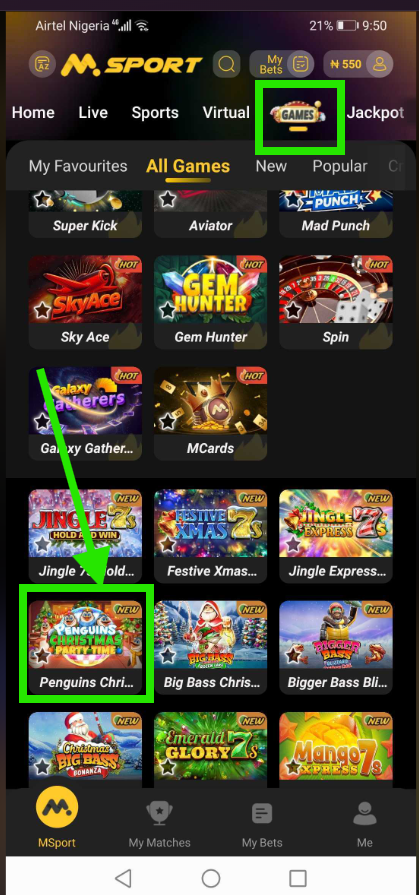Toggle favourite star on Gem Hunter

[x=168, y=311]
